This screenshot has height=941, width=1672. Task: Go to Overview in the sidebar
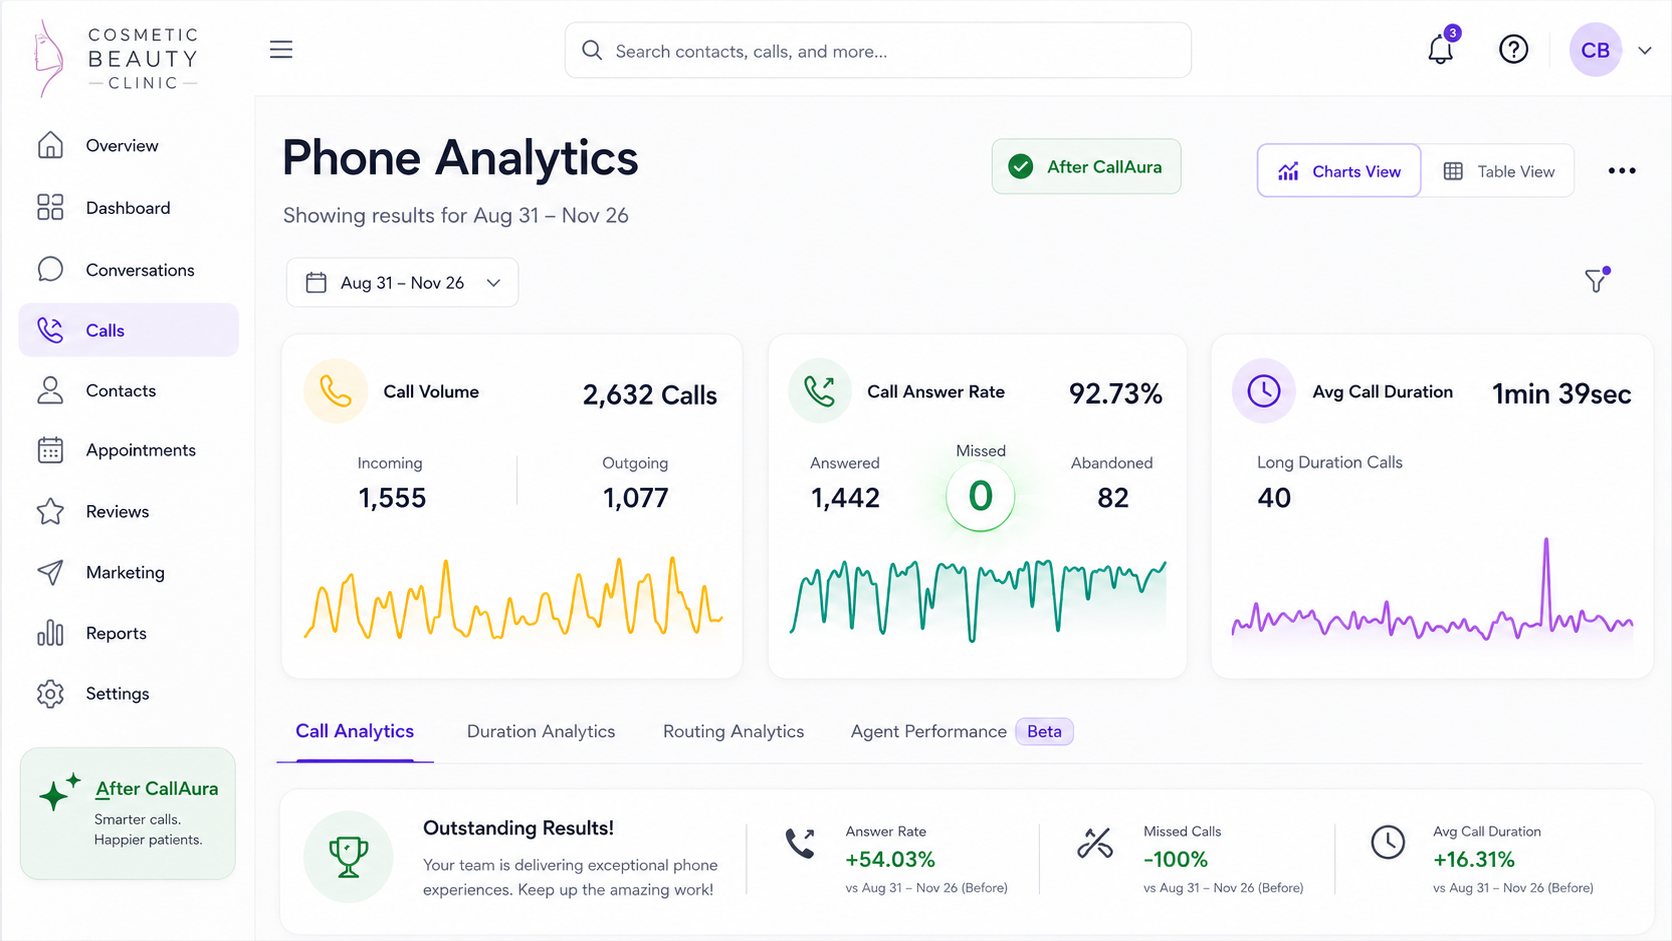(x=129, y=146)
